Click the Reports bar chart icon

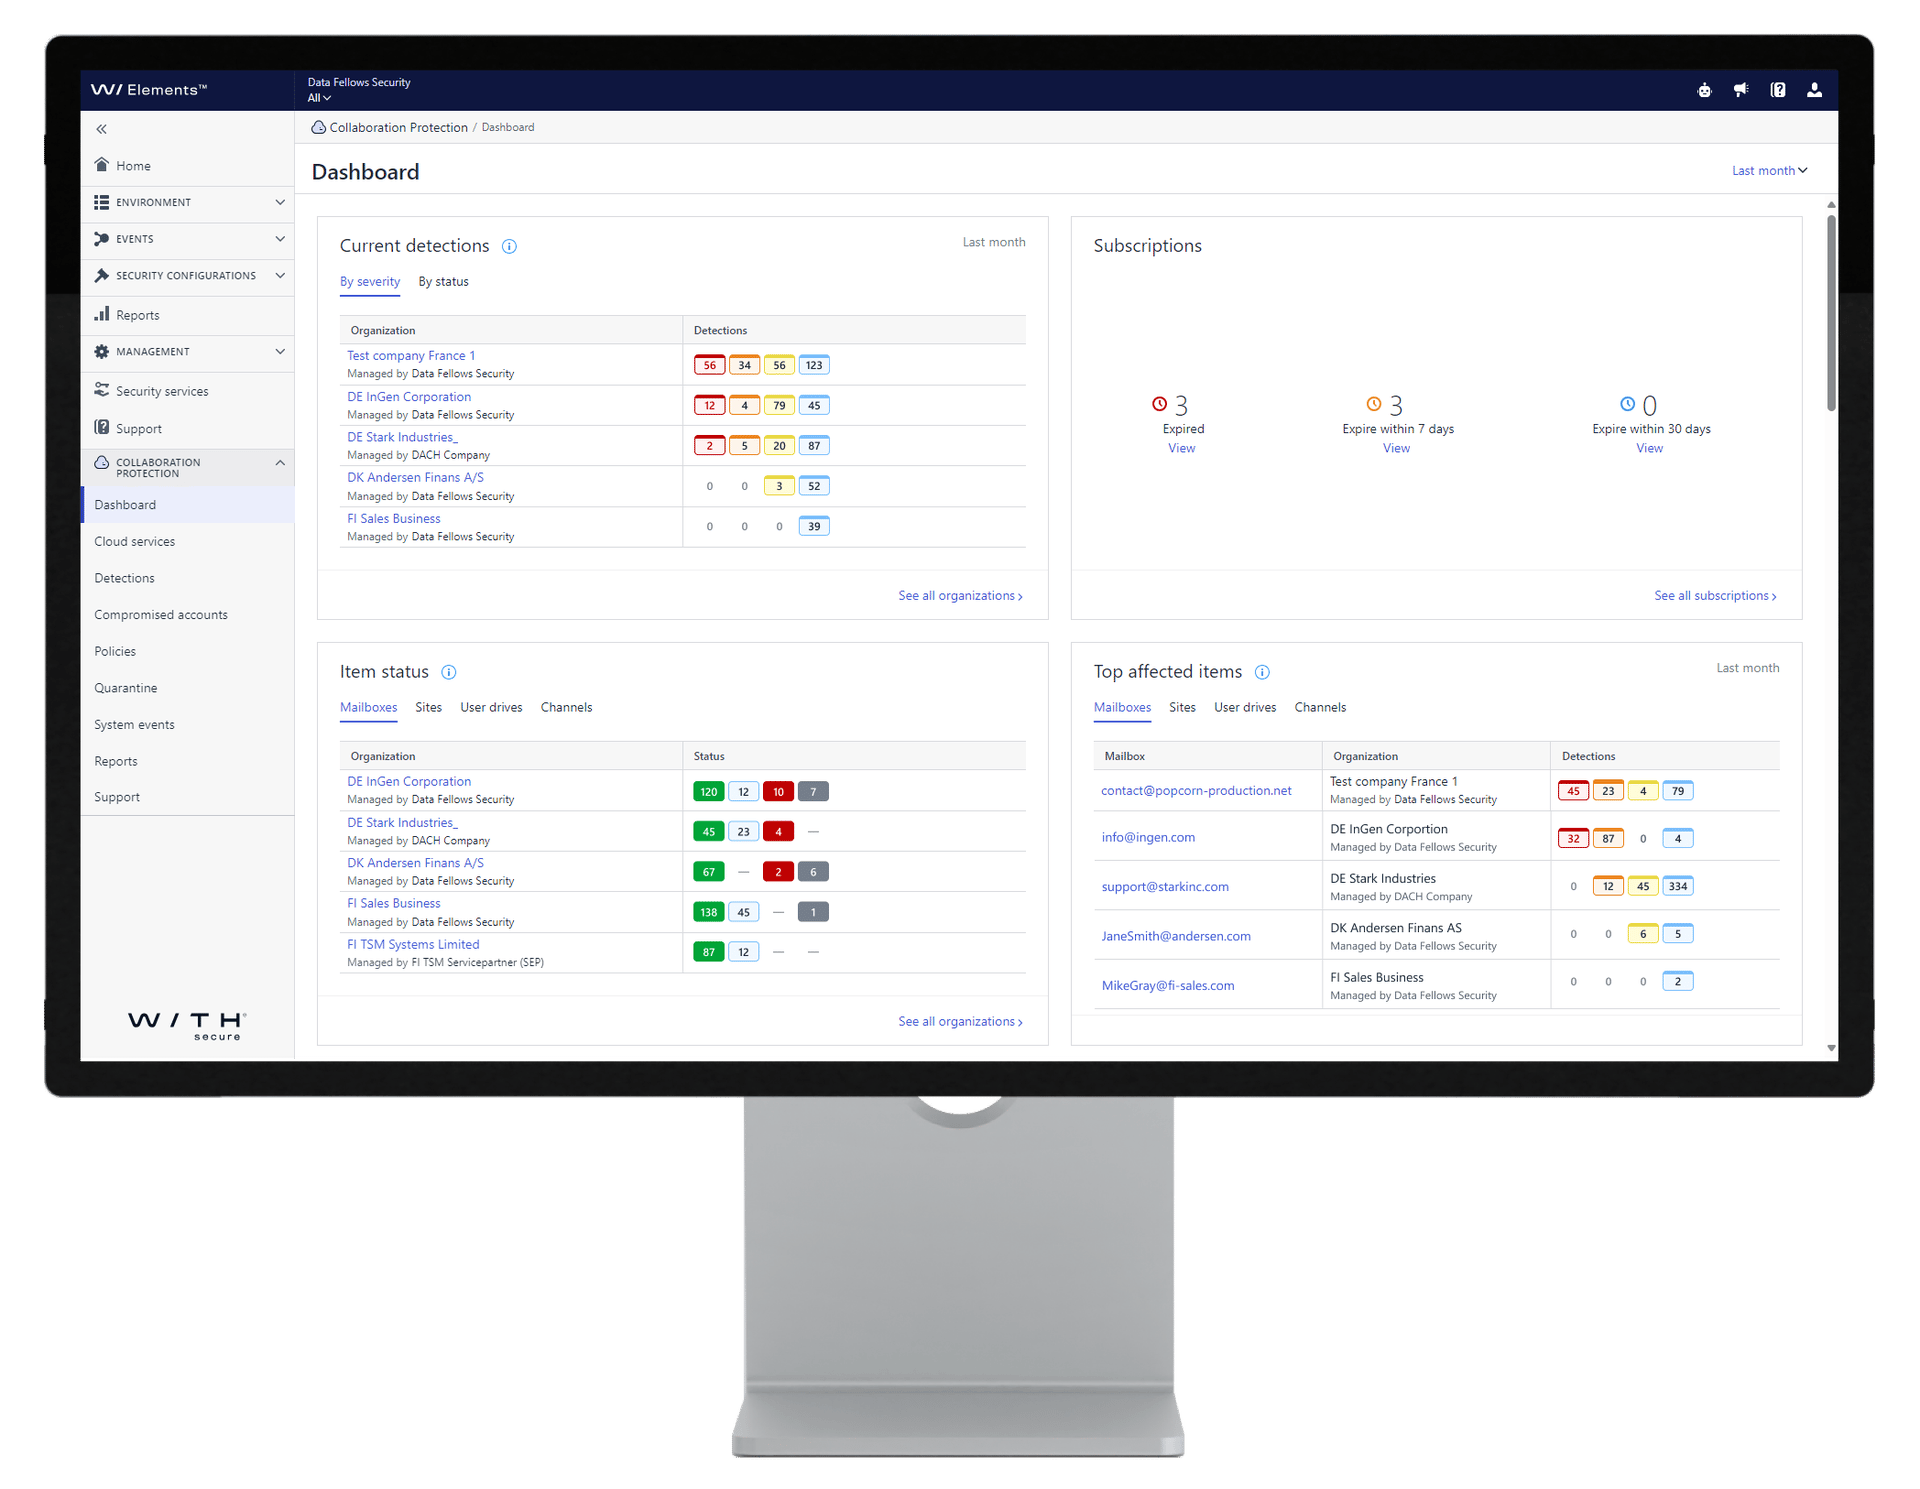coord(101,314)
